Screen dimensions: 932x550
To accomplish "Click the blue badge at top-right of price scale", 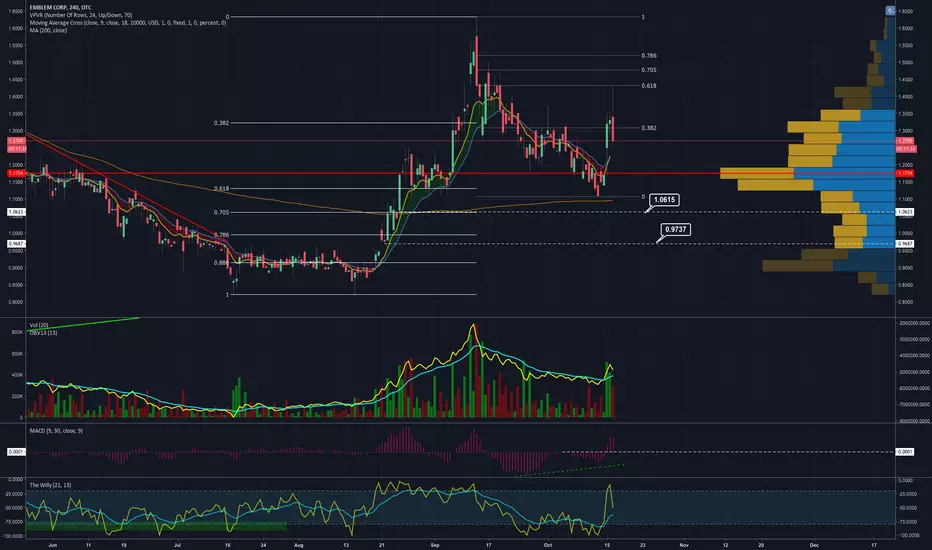I will [890, 11].
